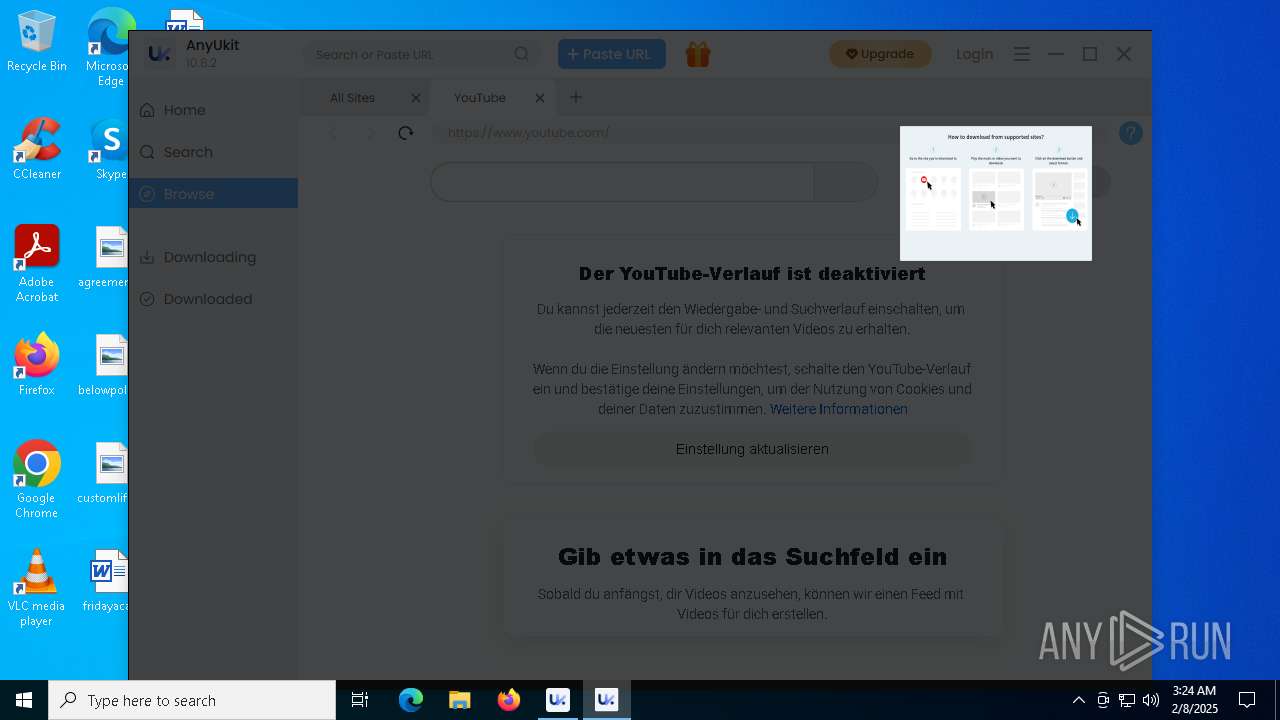Open the gift box promotions icon
The image size is (1280, 720).
[698, 54]
